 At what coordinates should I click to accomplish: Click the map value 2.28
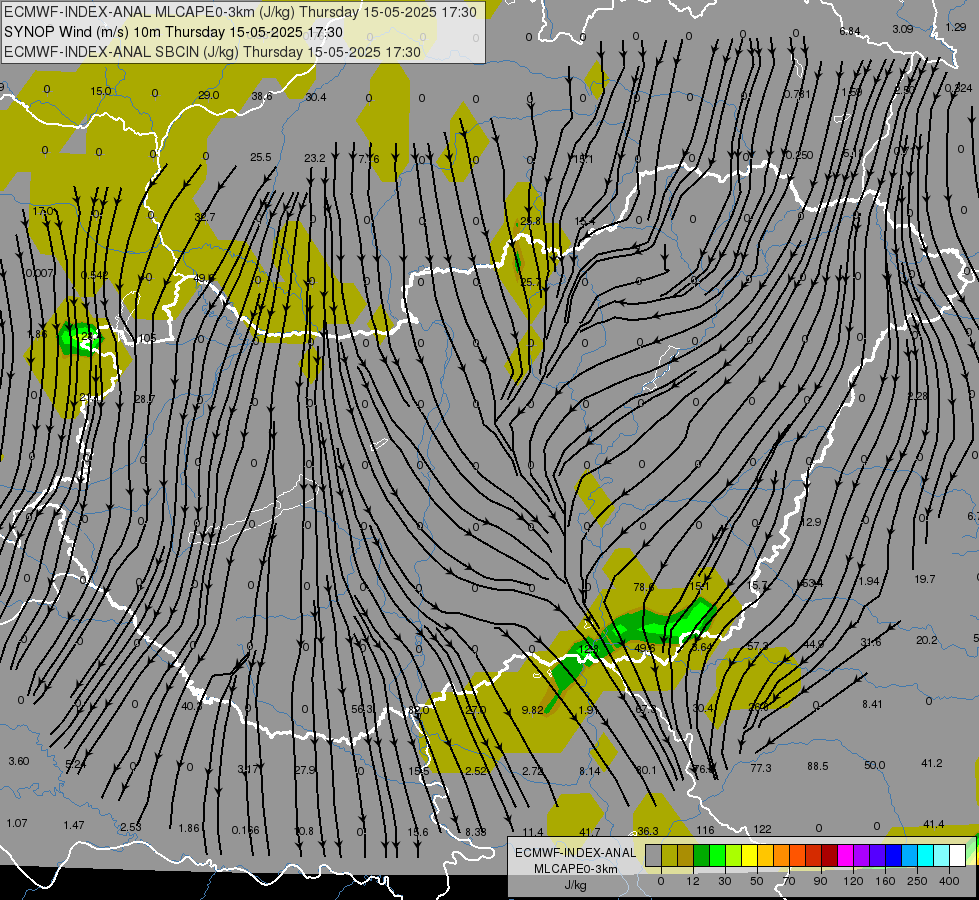point(918,396)
